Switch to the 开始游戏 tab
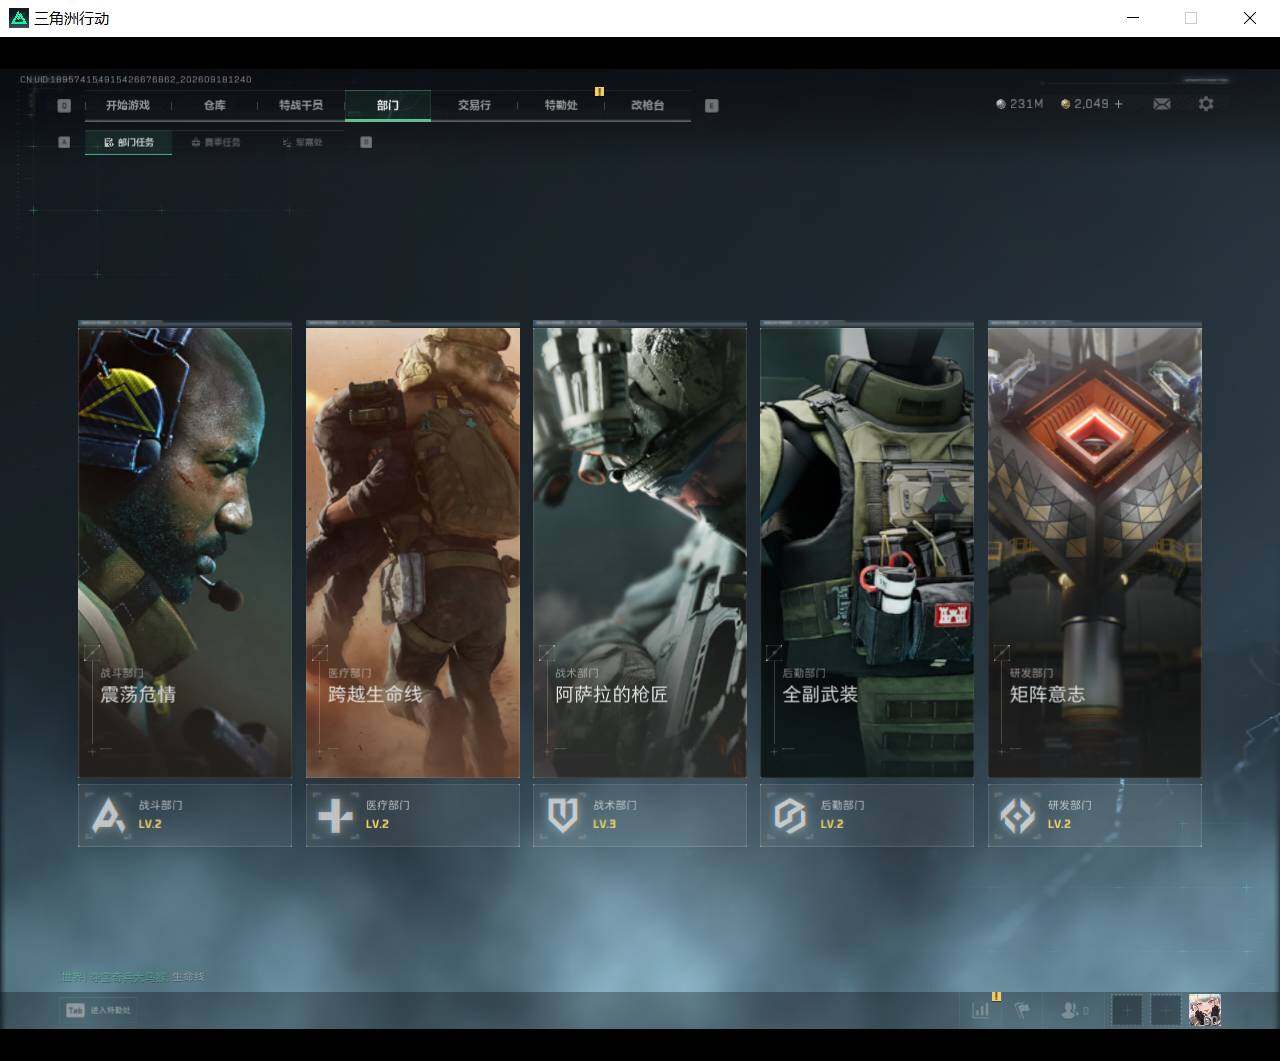This screenshot has height=1061, width=1280. [128, 105]
